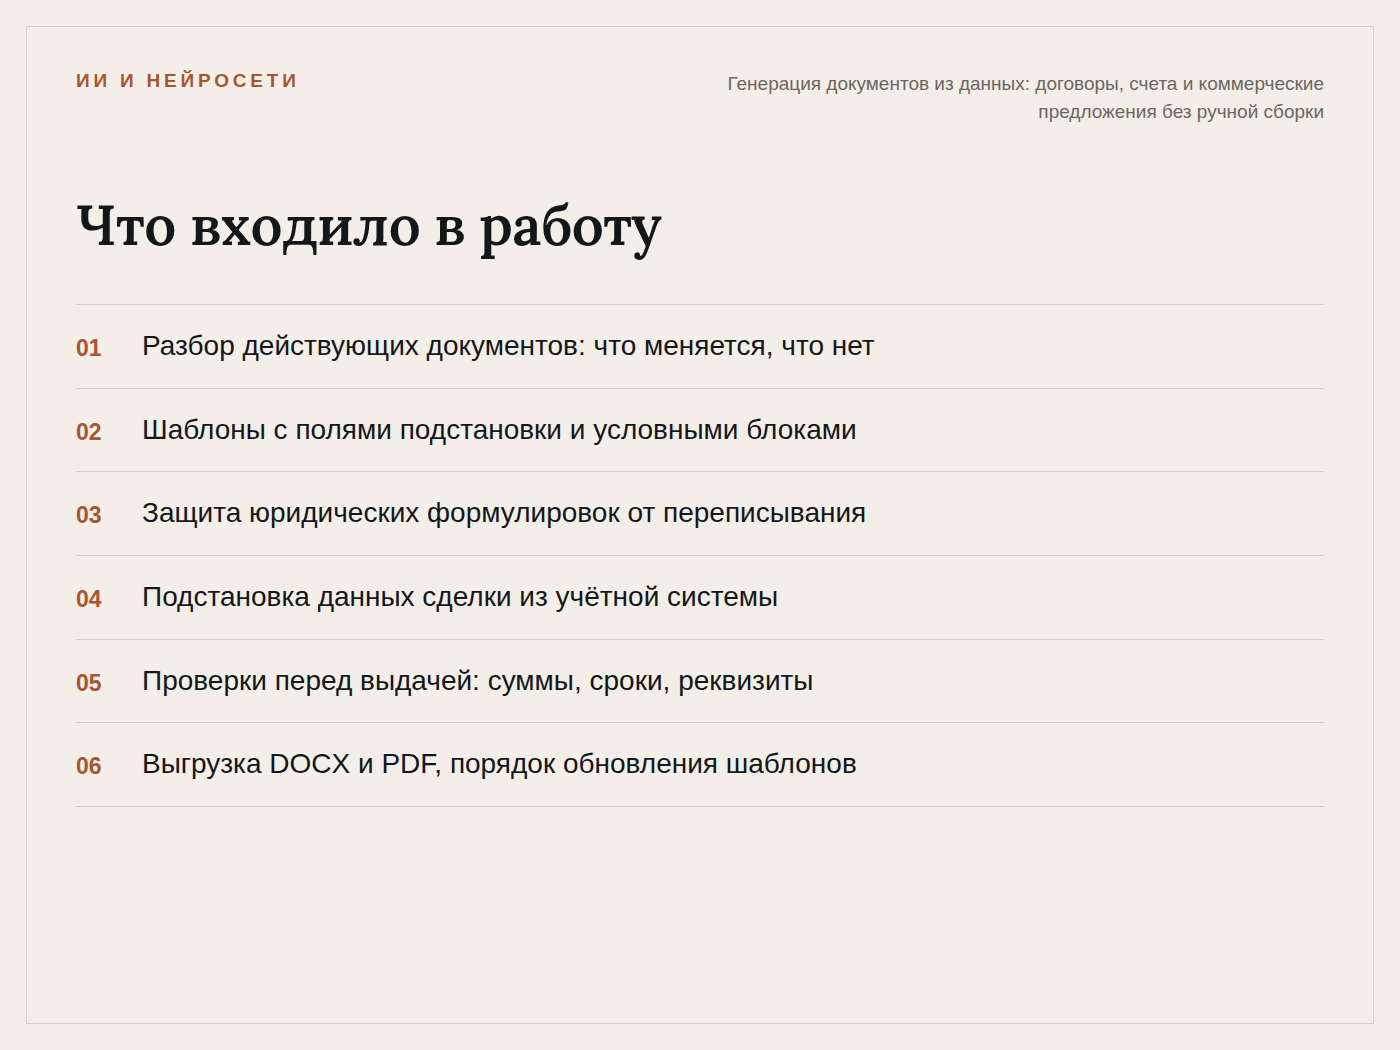Click the 'ИИ И НЕЙРОСЕТИ' category label

(x=187, y=81)
